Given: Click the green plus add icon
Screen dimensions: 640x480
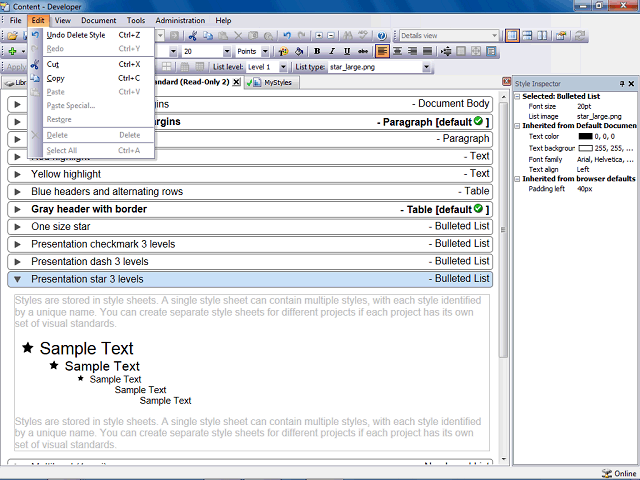Looking at the screenshot, I should click(x=12, y=51).
